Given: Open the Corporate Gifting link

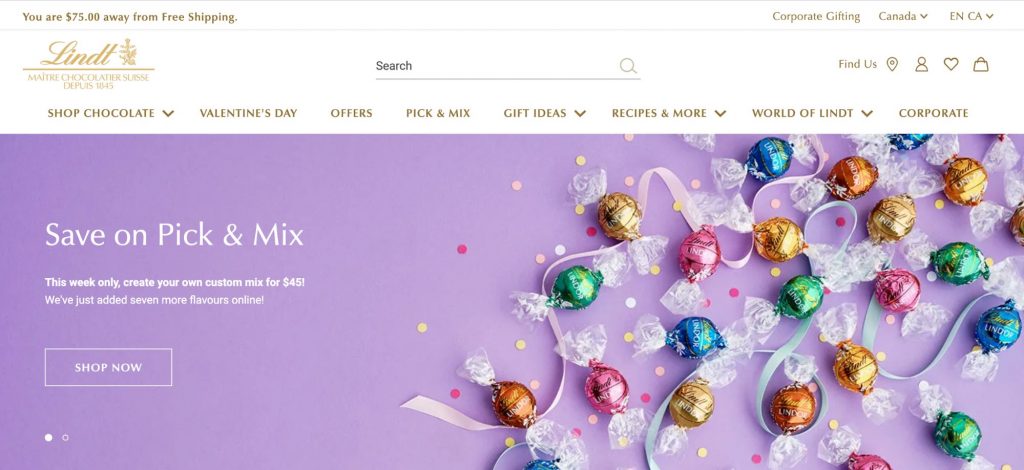Looking at the screenshot, I should (x=816, y=16).
